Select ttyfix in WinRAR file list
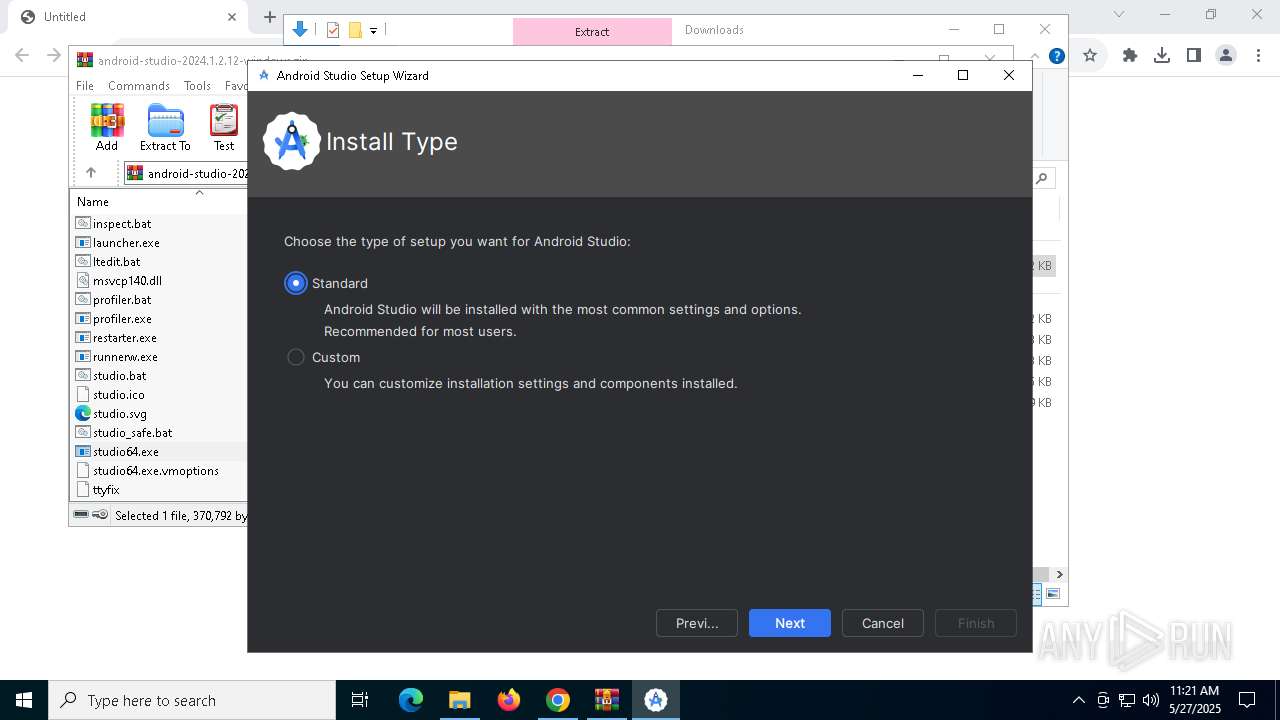Image resolution: width=1280 pixels, height=720 pixels. point(106,490)
